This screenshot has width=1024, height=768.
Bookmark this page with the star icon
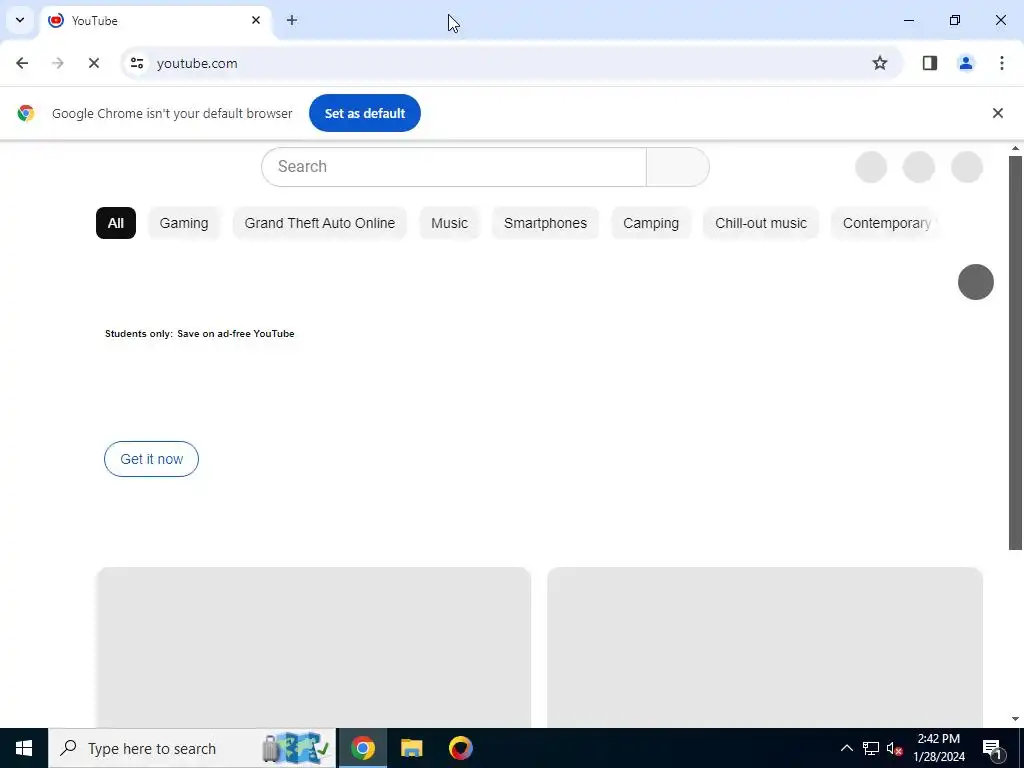click(880, 63)
